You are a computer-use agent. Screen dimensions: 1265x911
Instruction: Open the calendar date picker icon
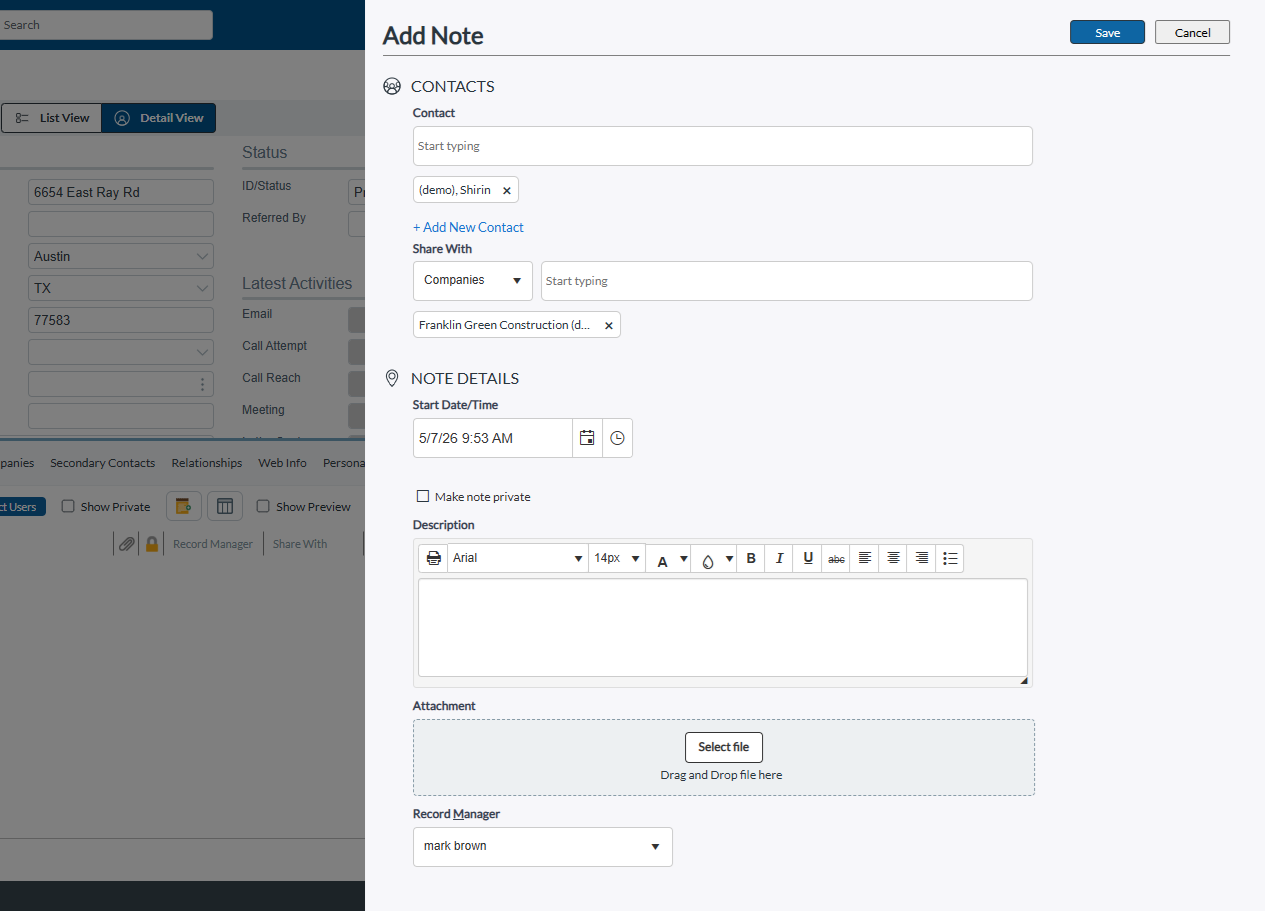tap(587, 438)
